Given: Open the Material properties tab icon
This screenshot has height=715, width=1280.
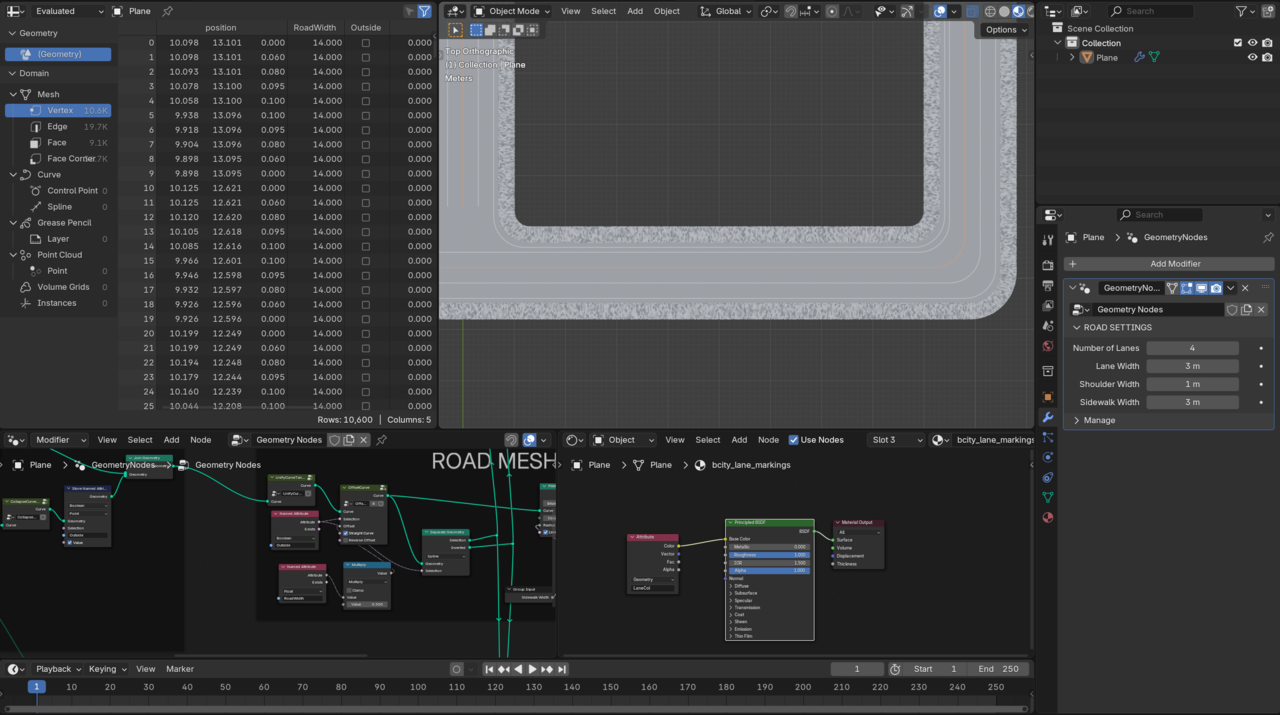Looking at the screenshot, I should 1048,517.
